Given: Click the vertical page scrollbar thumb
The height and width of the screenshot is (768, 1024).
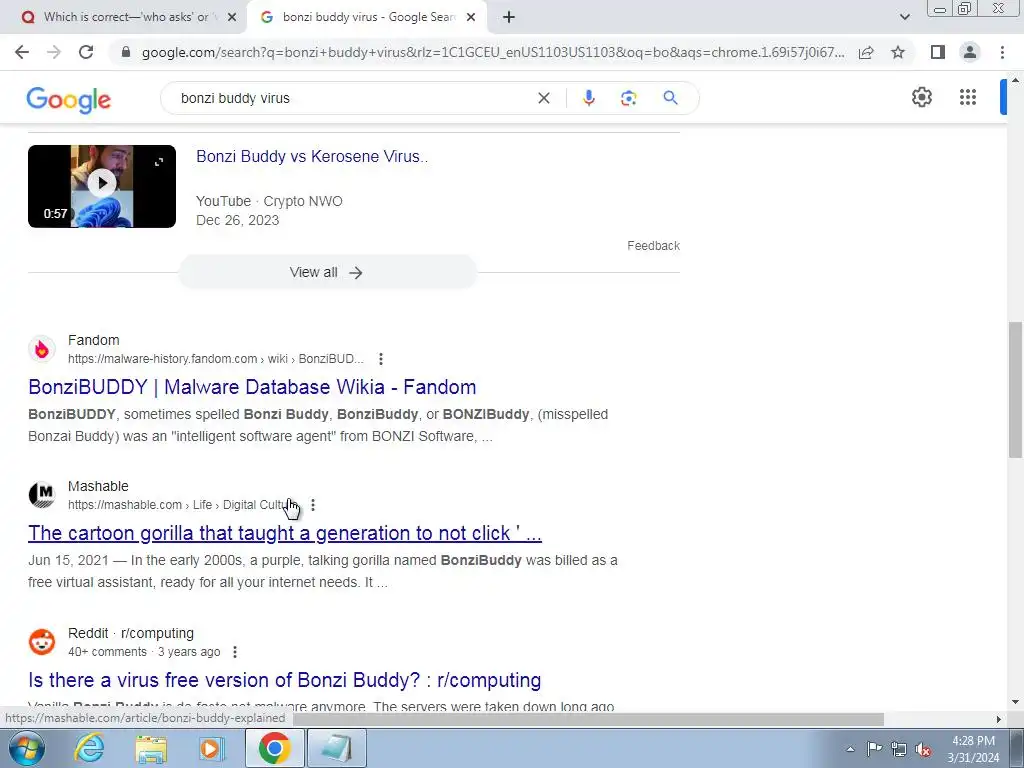Looking at the screenshot, I should (x=1015, y=390).
